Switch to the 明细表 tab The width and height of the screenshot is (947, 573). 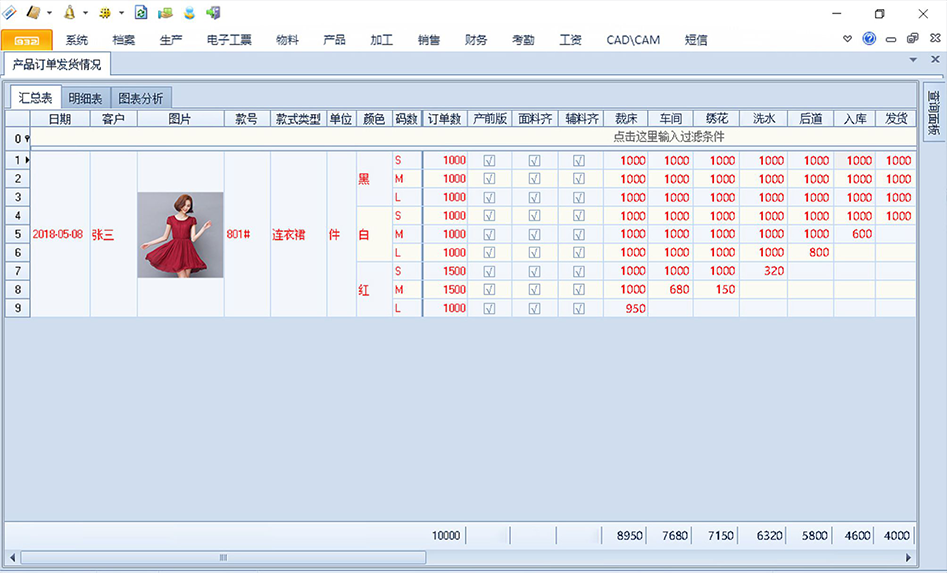tap(85, 98)
